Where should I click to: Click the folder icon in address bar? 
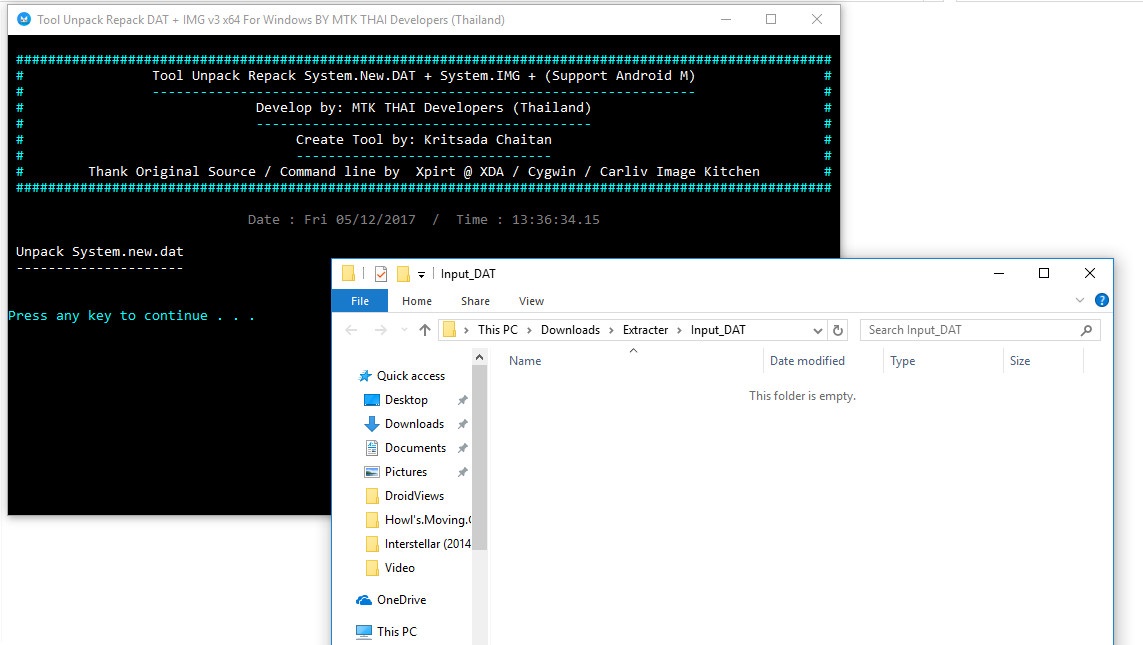click(x=450, y=330)
